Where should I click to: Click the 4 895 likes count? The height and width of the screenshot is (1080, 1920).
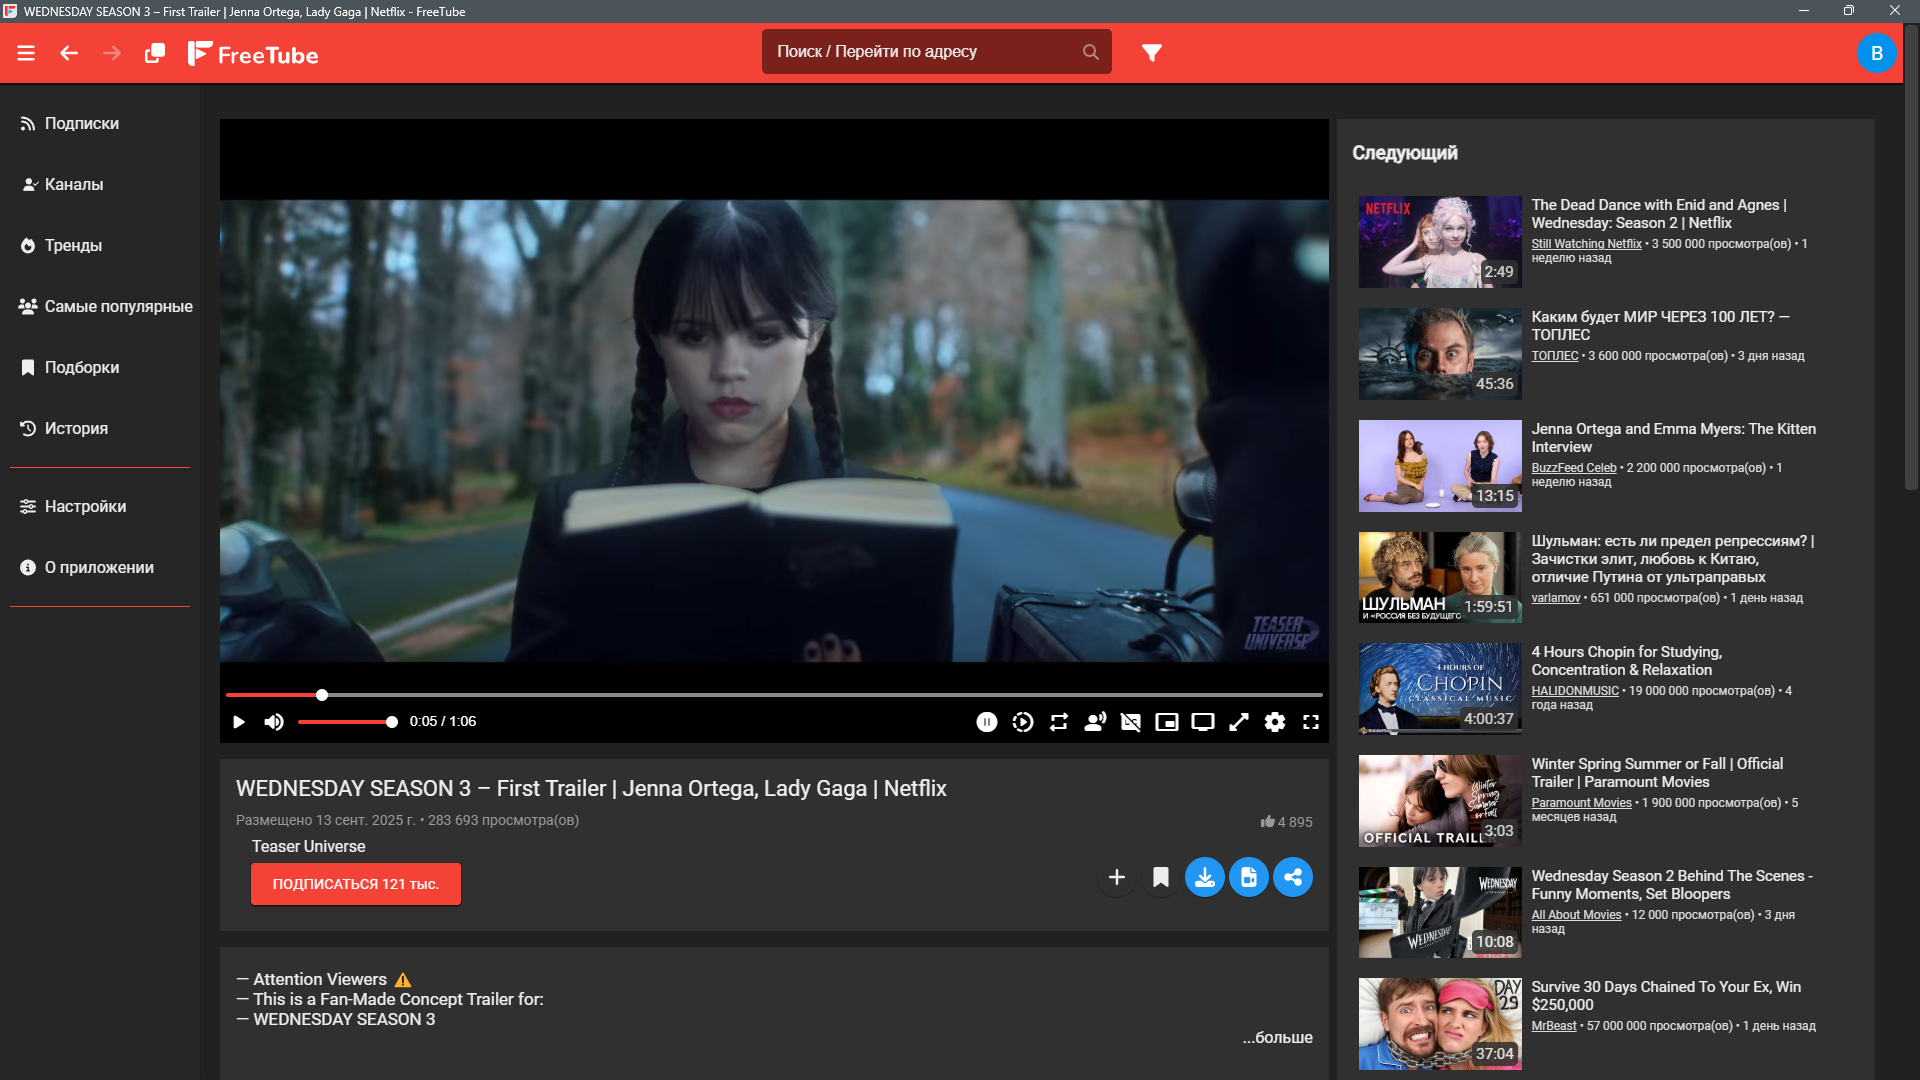click(x=1287, y=822)
